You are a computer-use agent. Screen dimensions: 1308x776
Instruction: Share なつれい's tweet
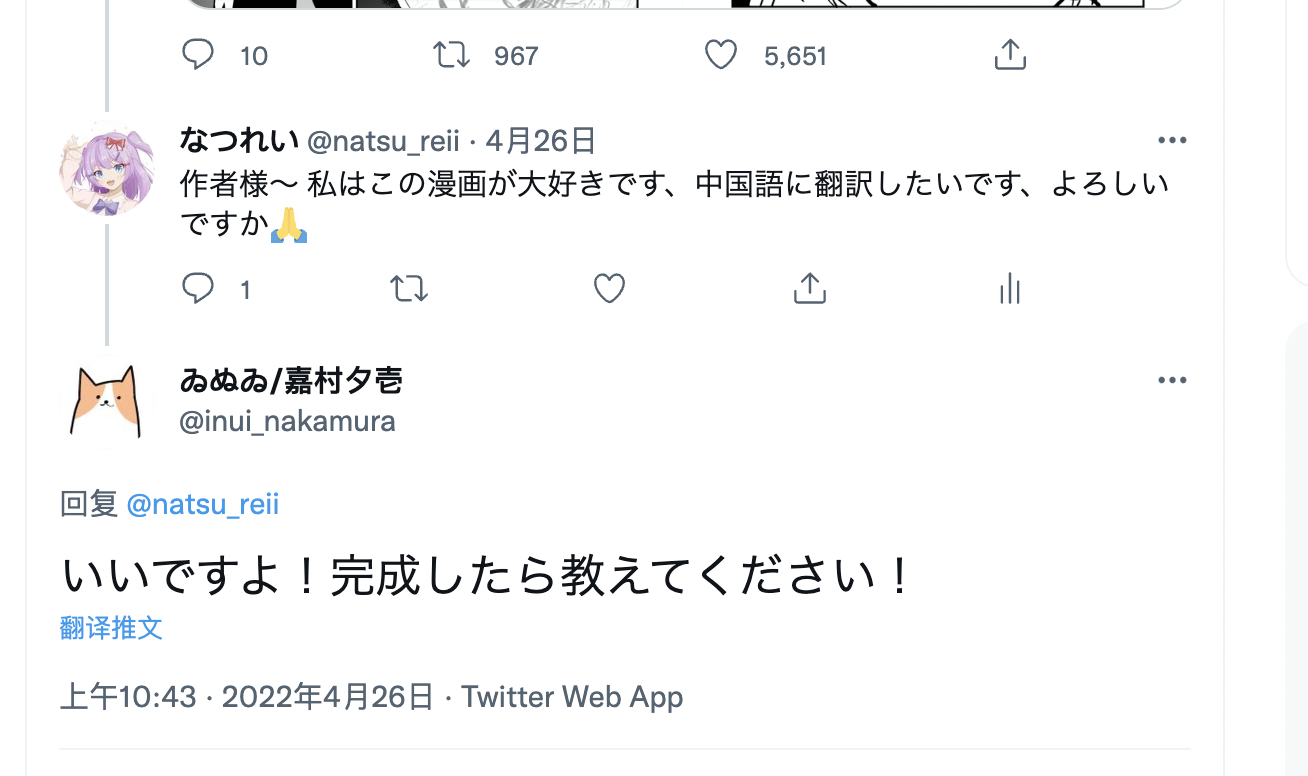pyautogui.click(x=809, y=289)
